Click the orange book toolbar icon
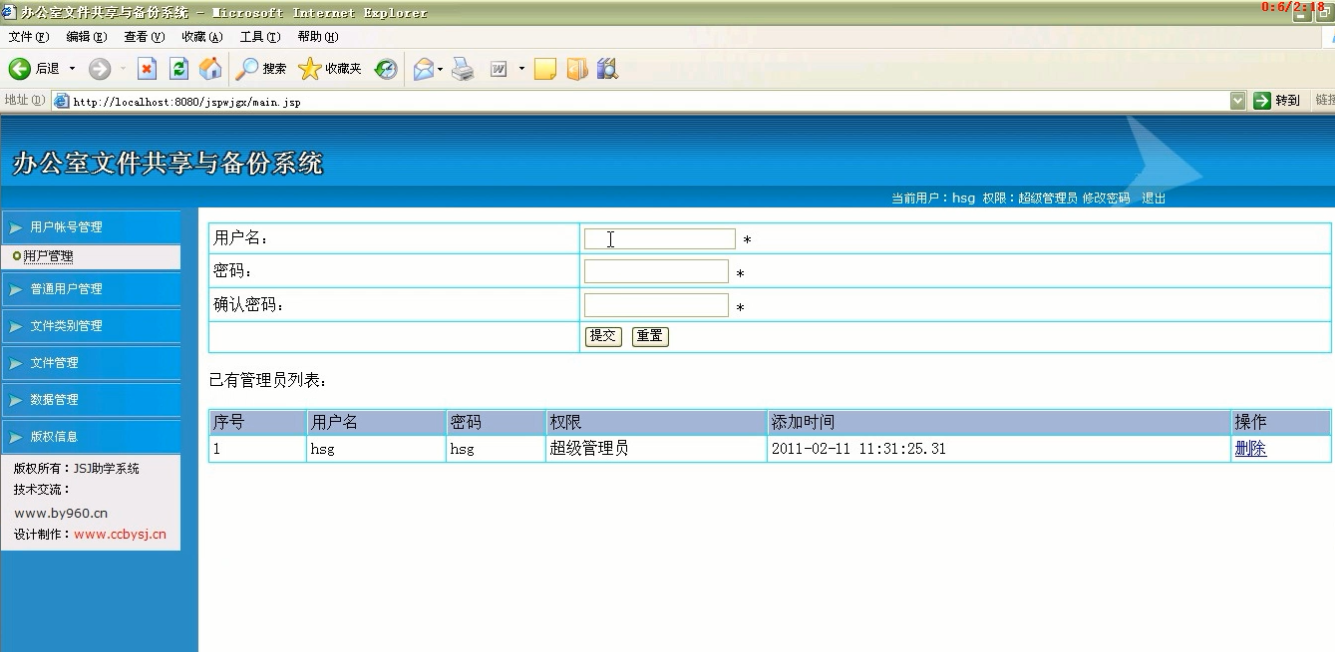This screenshot has width=1335, height=652. coord(577,69)
